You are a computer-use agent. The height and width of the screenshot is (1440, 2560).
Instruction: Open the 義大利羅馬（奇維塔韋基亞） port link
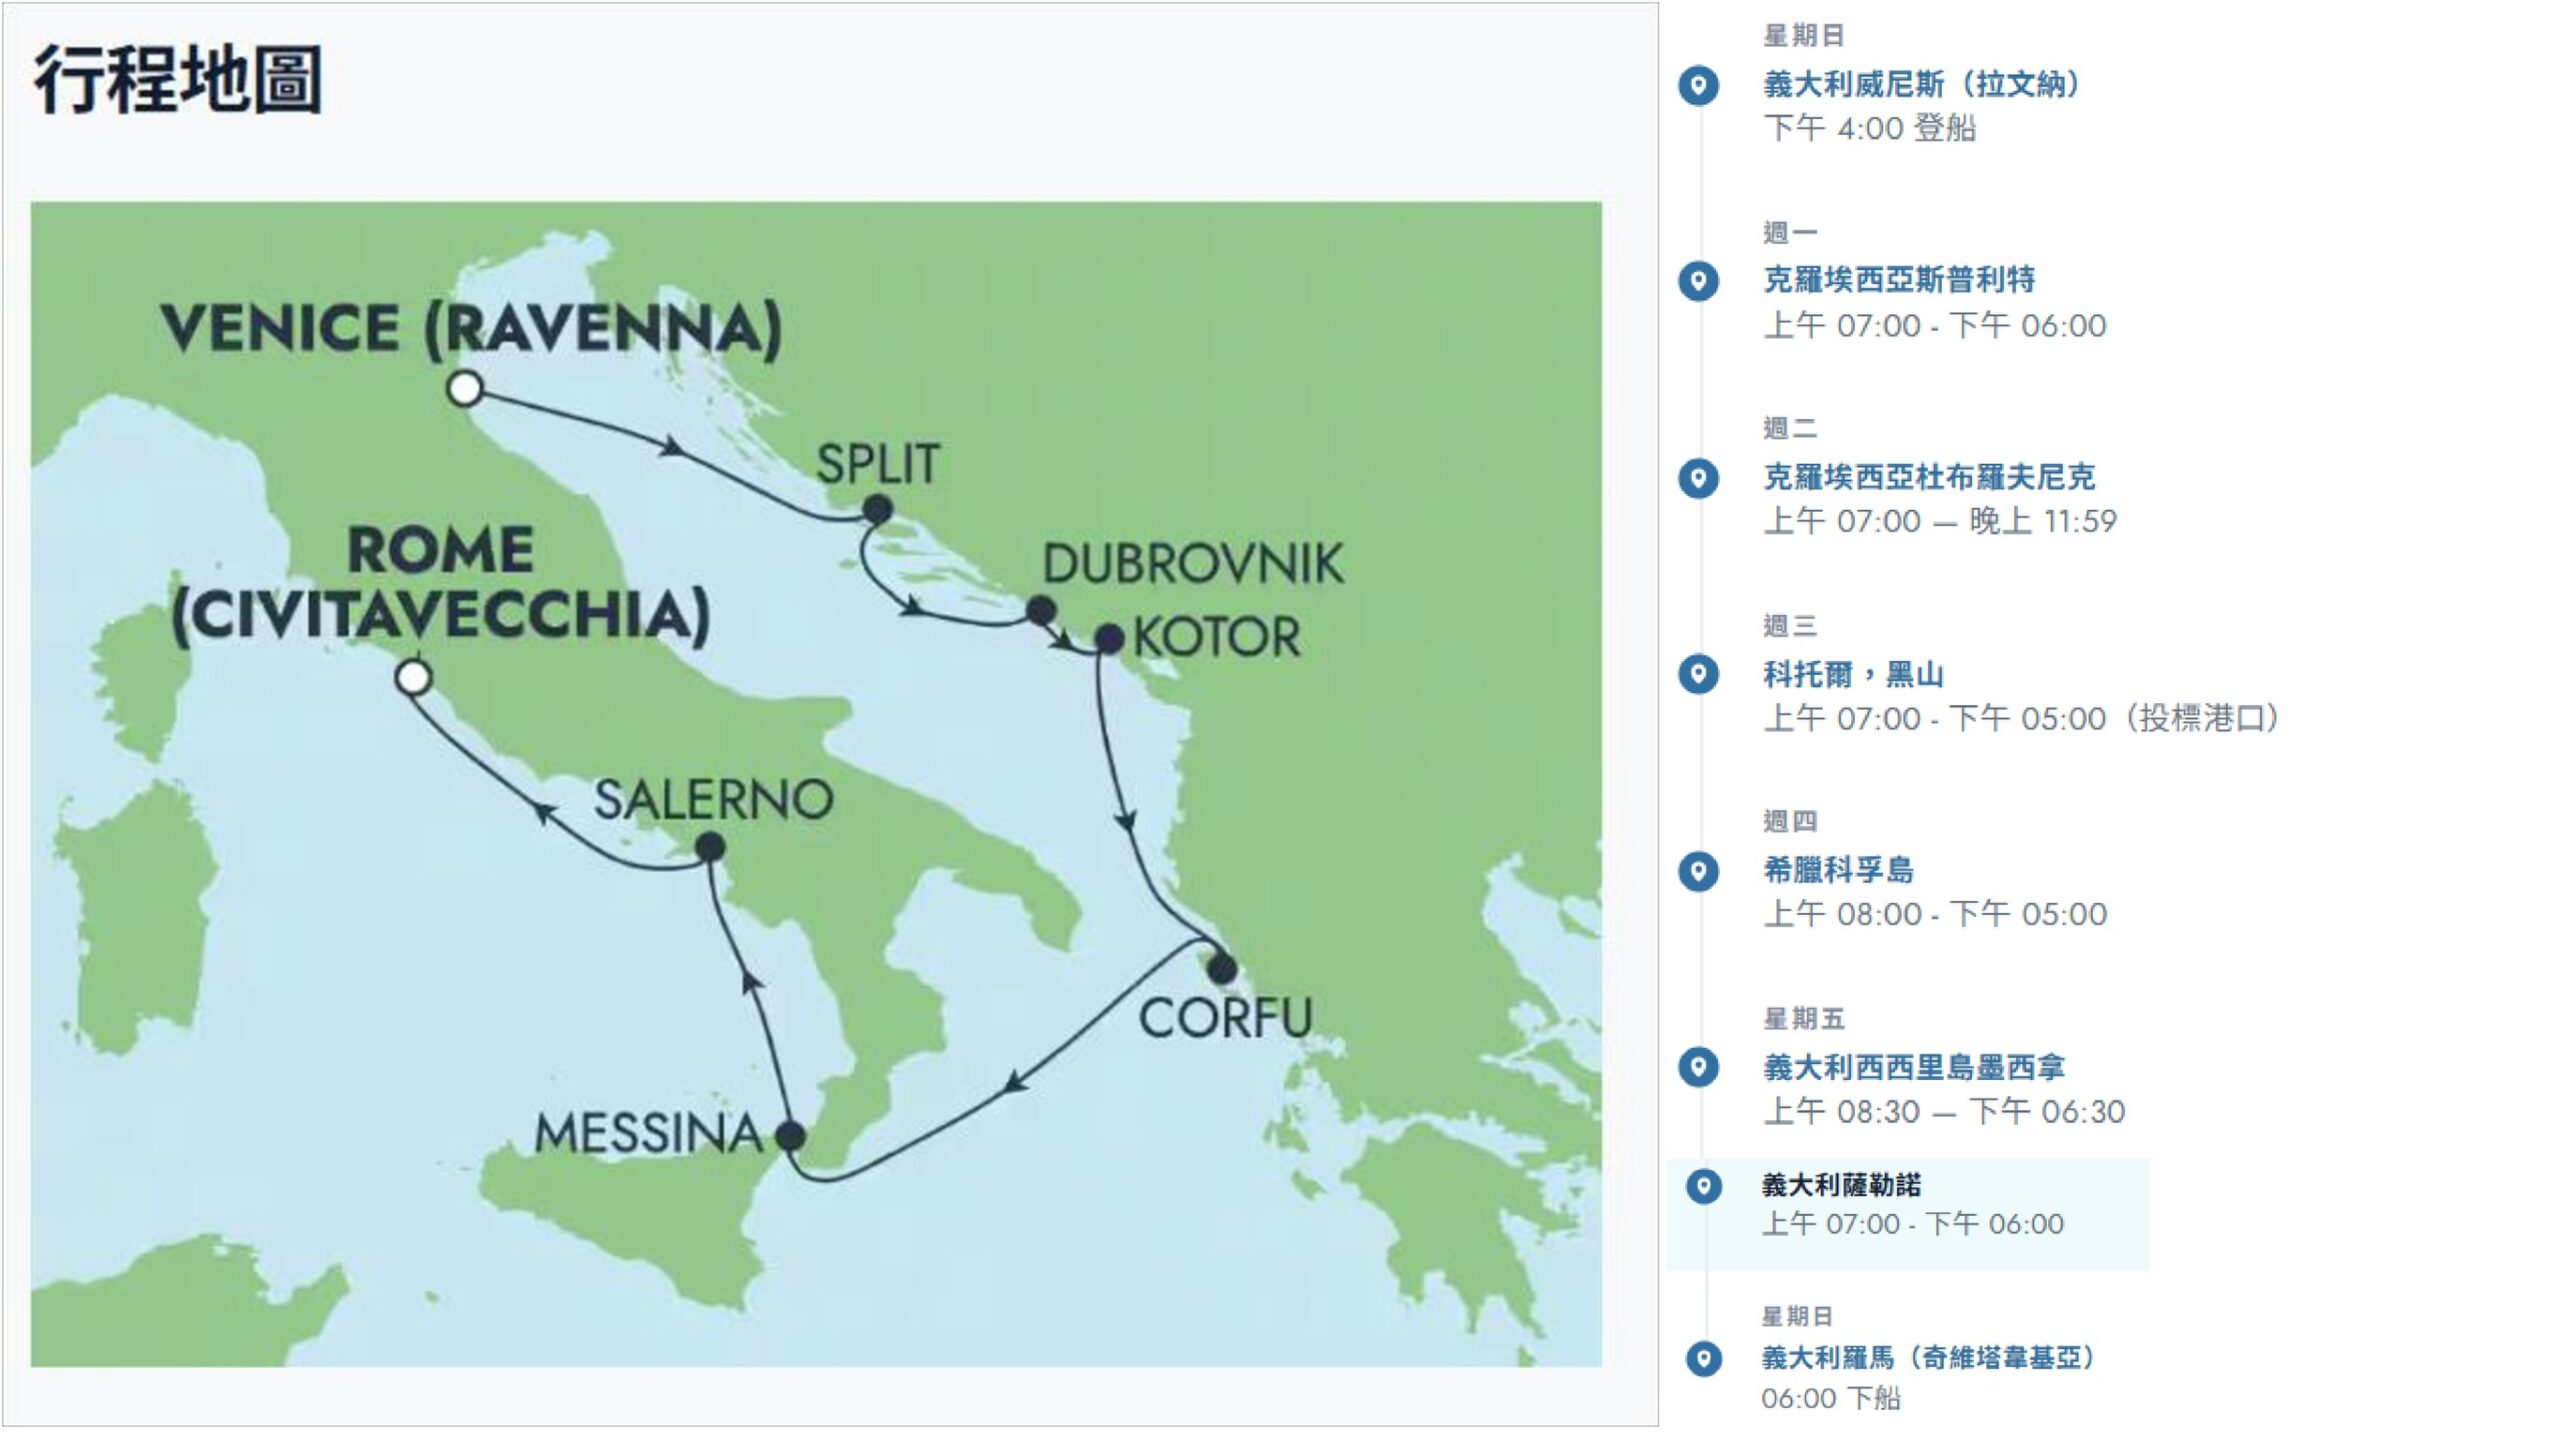(1927, 1358)
